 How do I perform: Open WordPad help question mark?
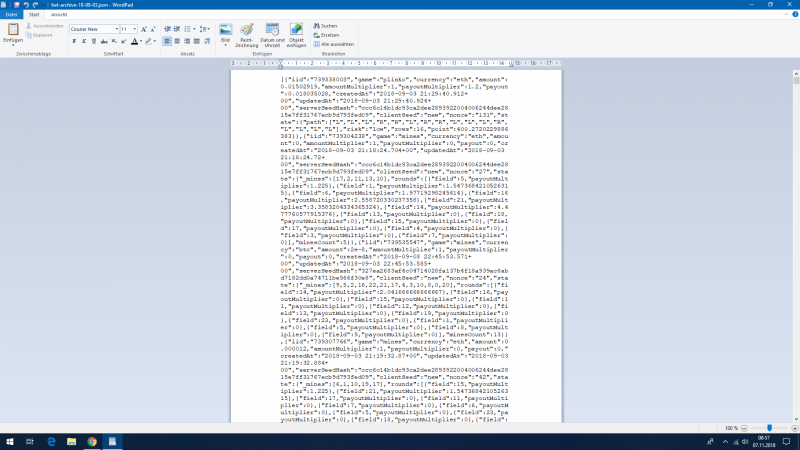click(x=795, y=15)
